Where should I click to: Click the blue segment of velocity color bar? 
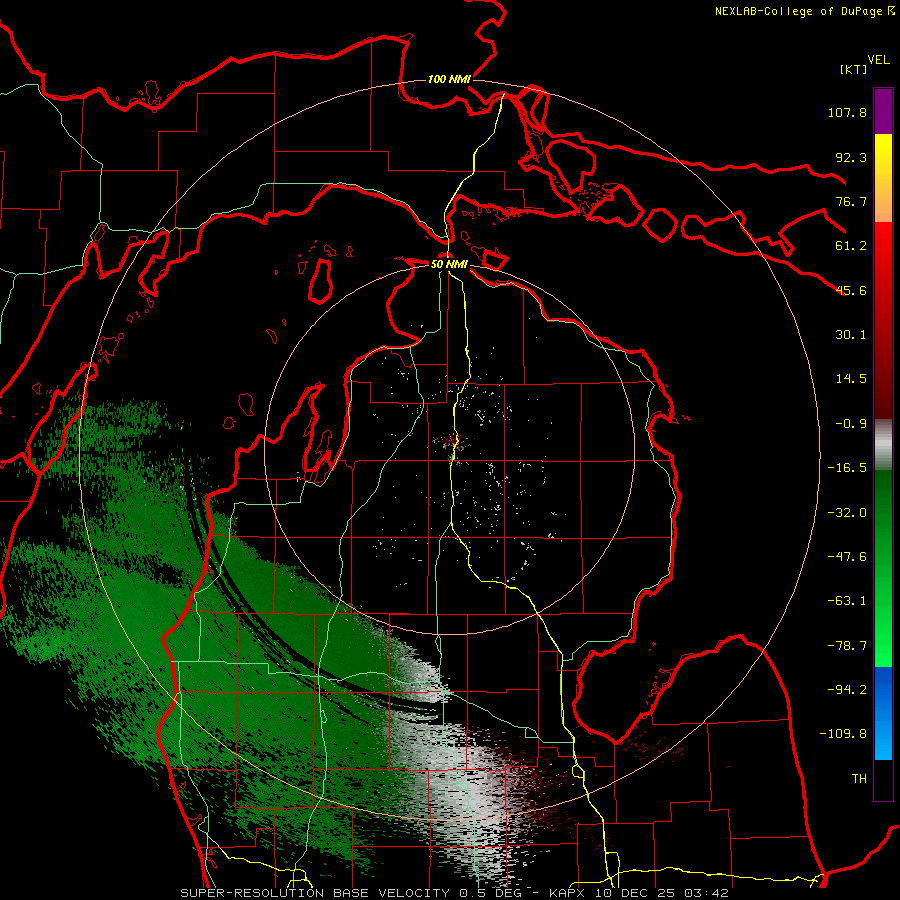(883, 713)
